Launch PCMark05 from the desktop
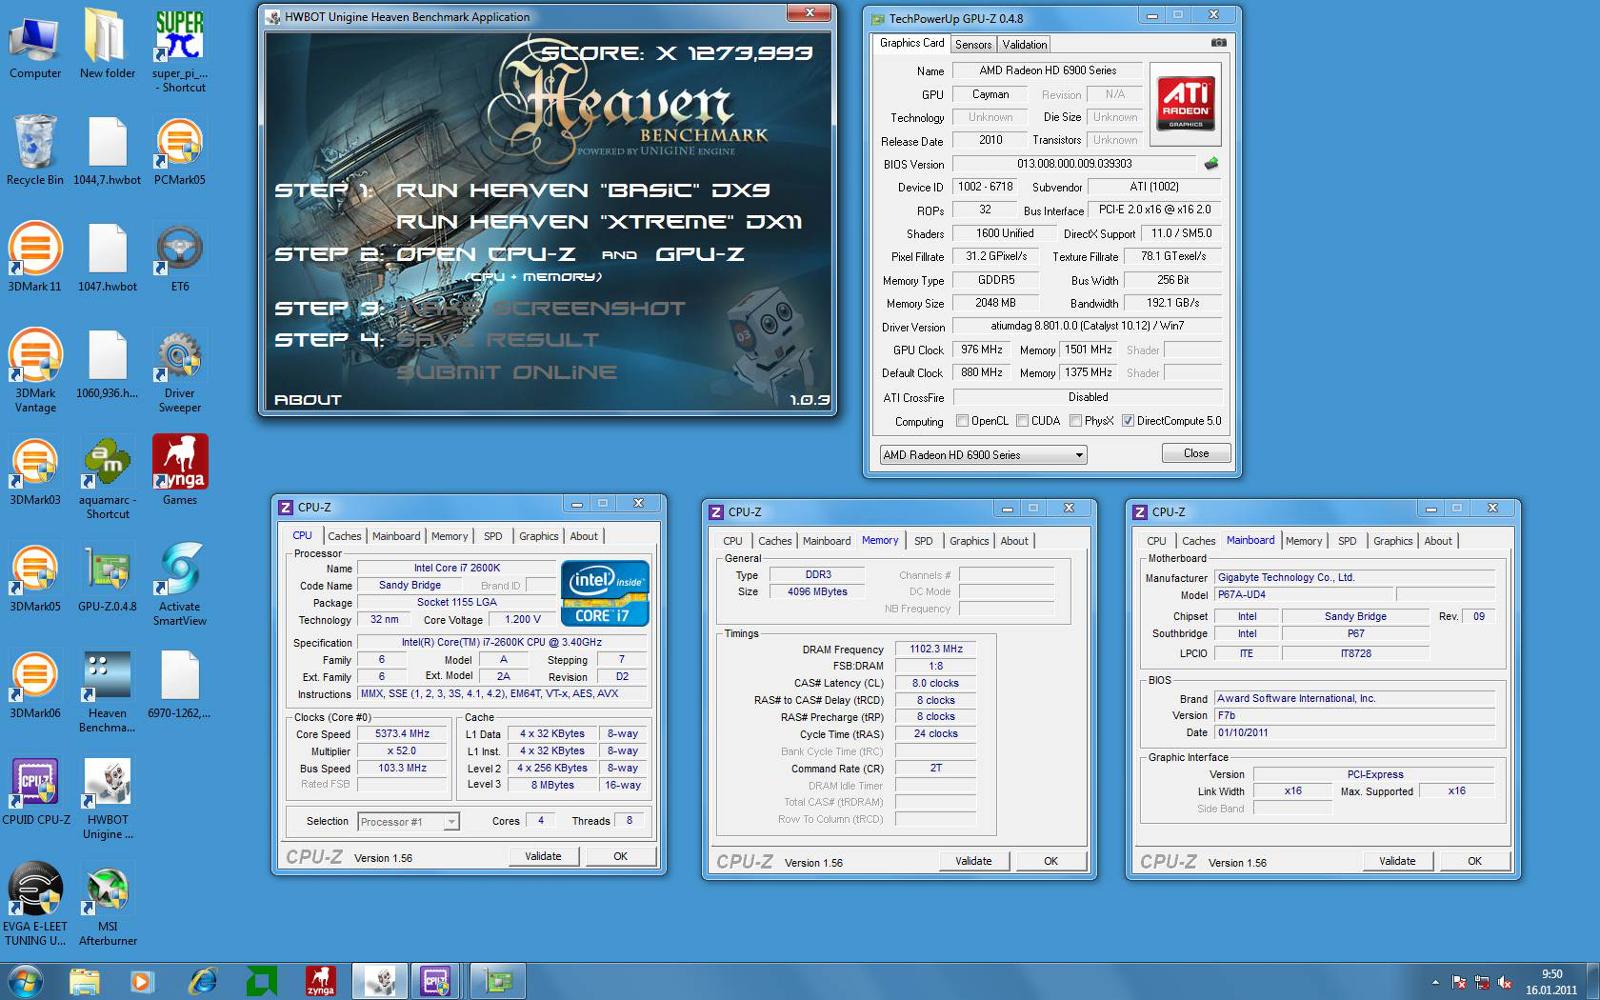 point(180,150)
